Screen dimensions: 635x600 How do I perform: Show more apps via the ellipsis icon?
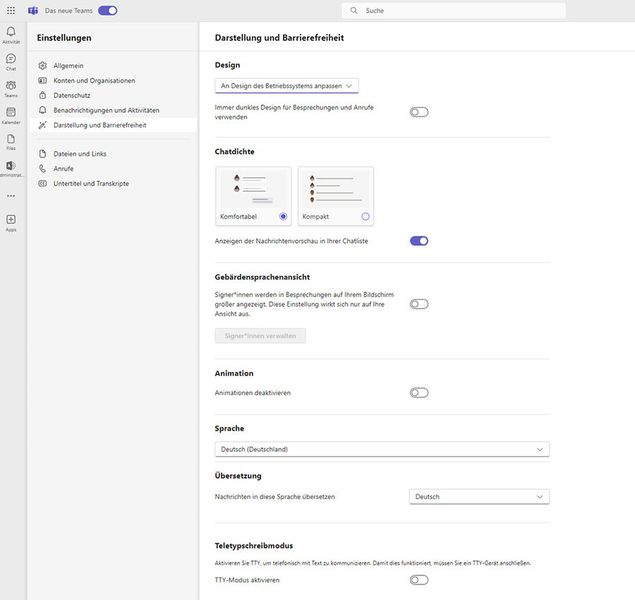(x=11, y=196)
